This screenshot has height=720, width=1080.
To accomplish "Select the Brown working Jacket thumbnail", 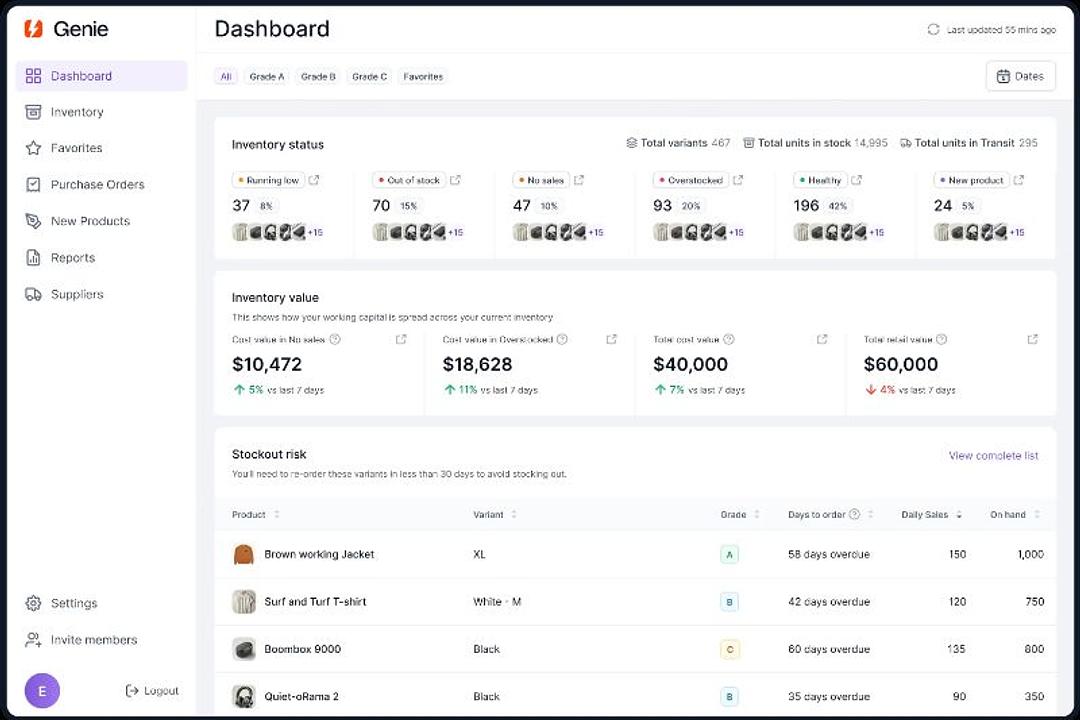I will click(243, 555).
